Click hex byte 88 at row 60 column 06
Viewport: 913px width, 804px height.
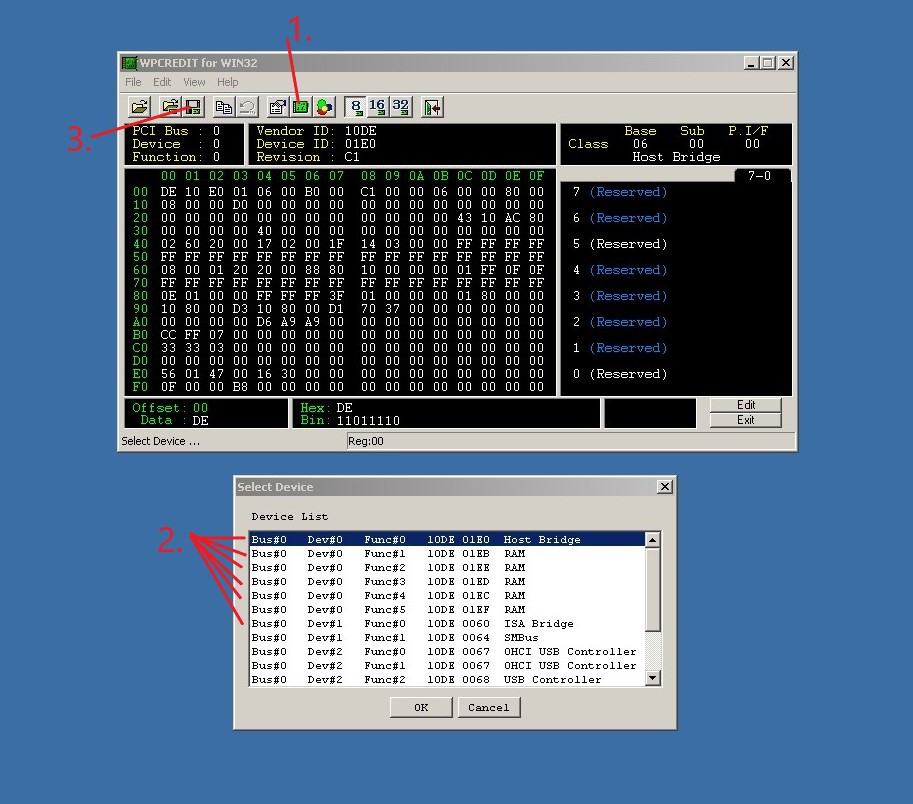[312, 270]
